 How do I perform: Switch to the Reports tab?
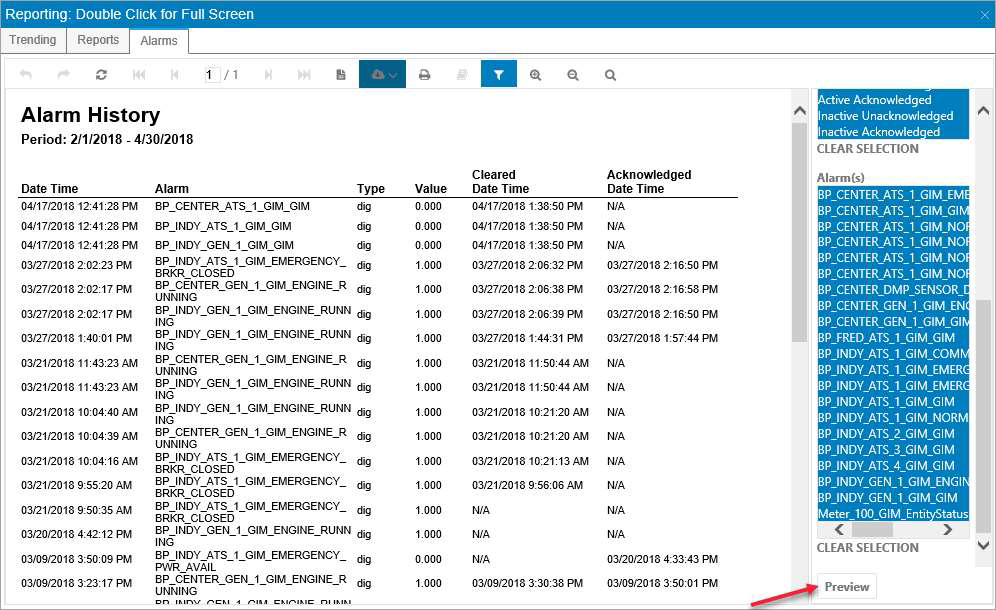[98, 40]
